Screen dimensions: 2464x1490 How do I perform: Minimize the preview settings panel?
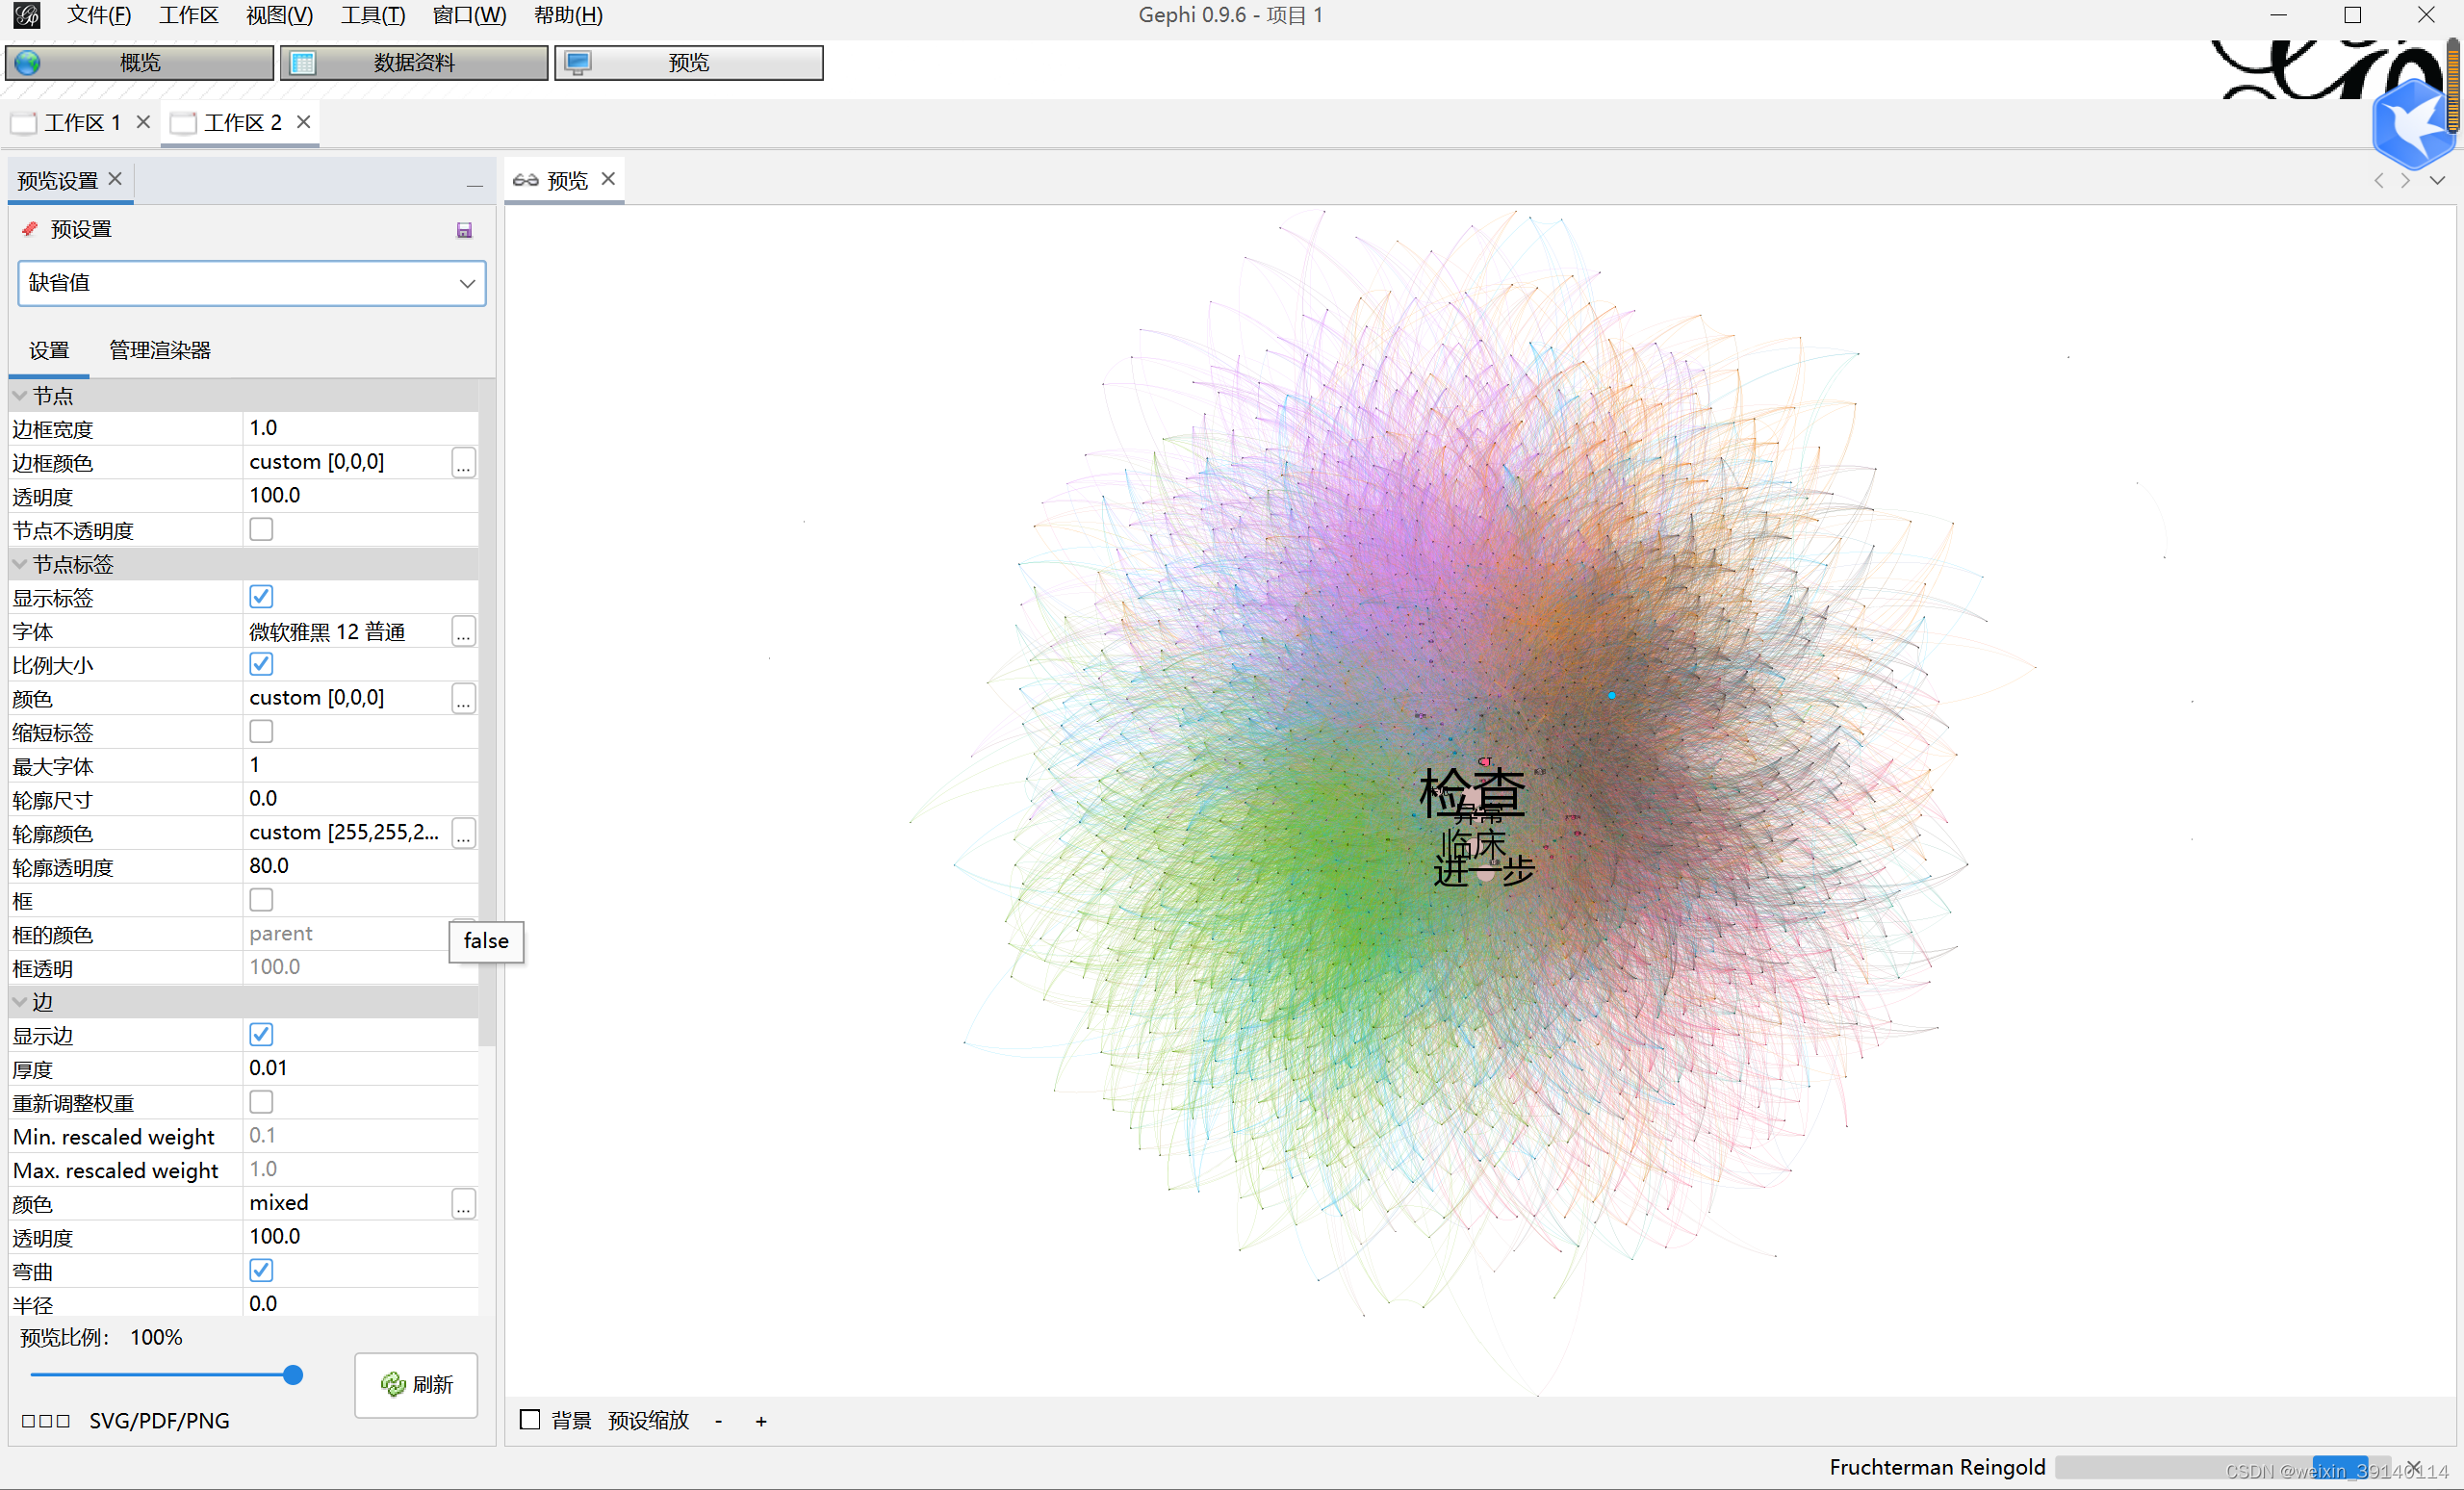474,184
